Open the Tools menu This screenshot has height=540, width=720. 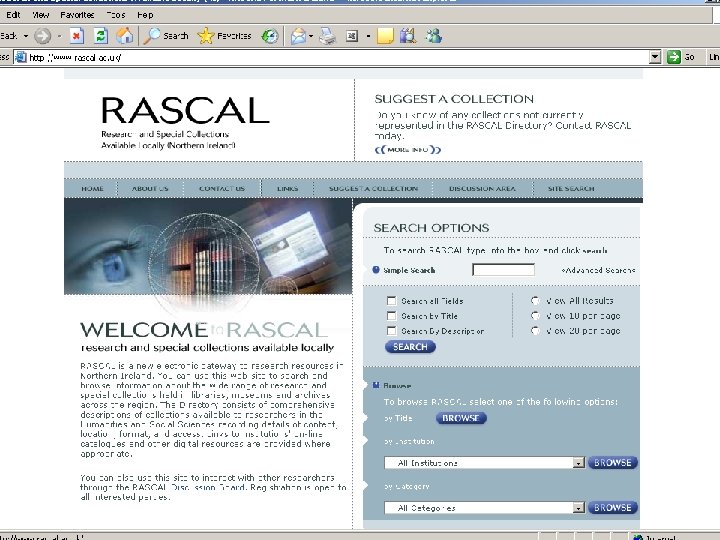[116, 15]
